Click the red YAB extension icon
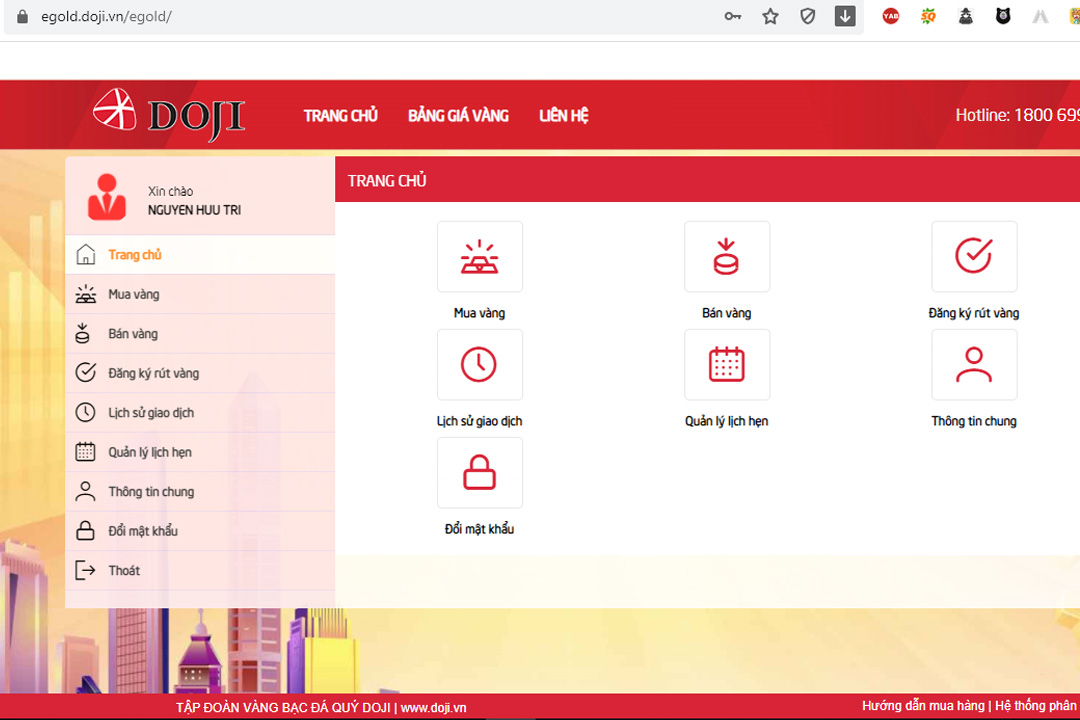 (891, 16)
